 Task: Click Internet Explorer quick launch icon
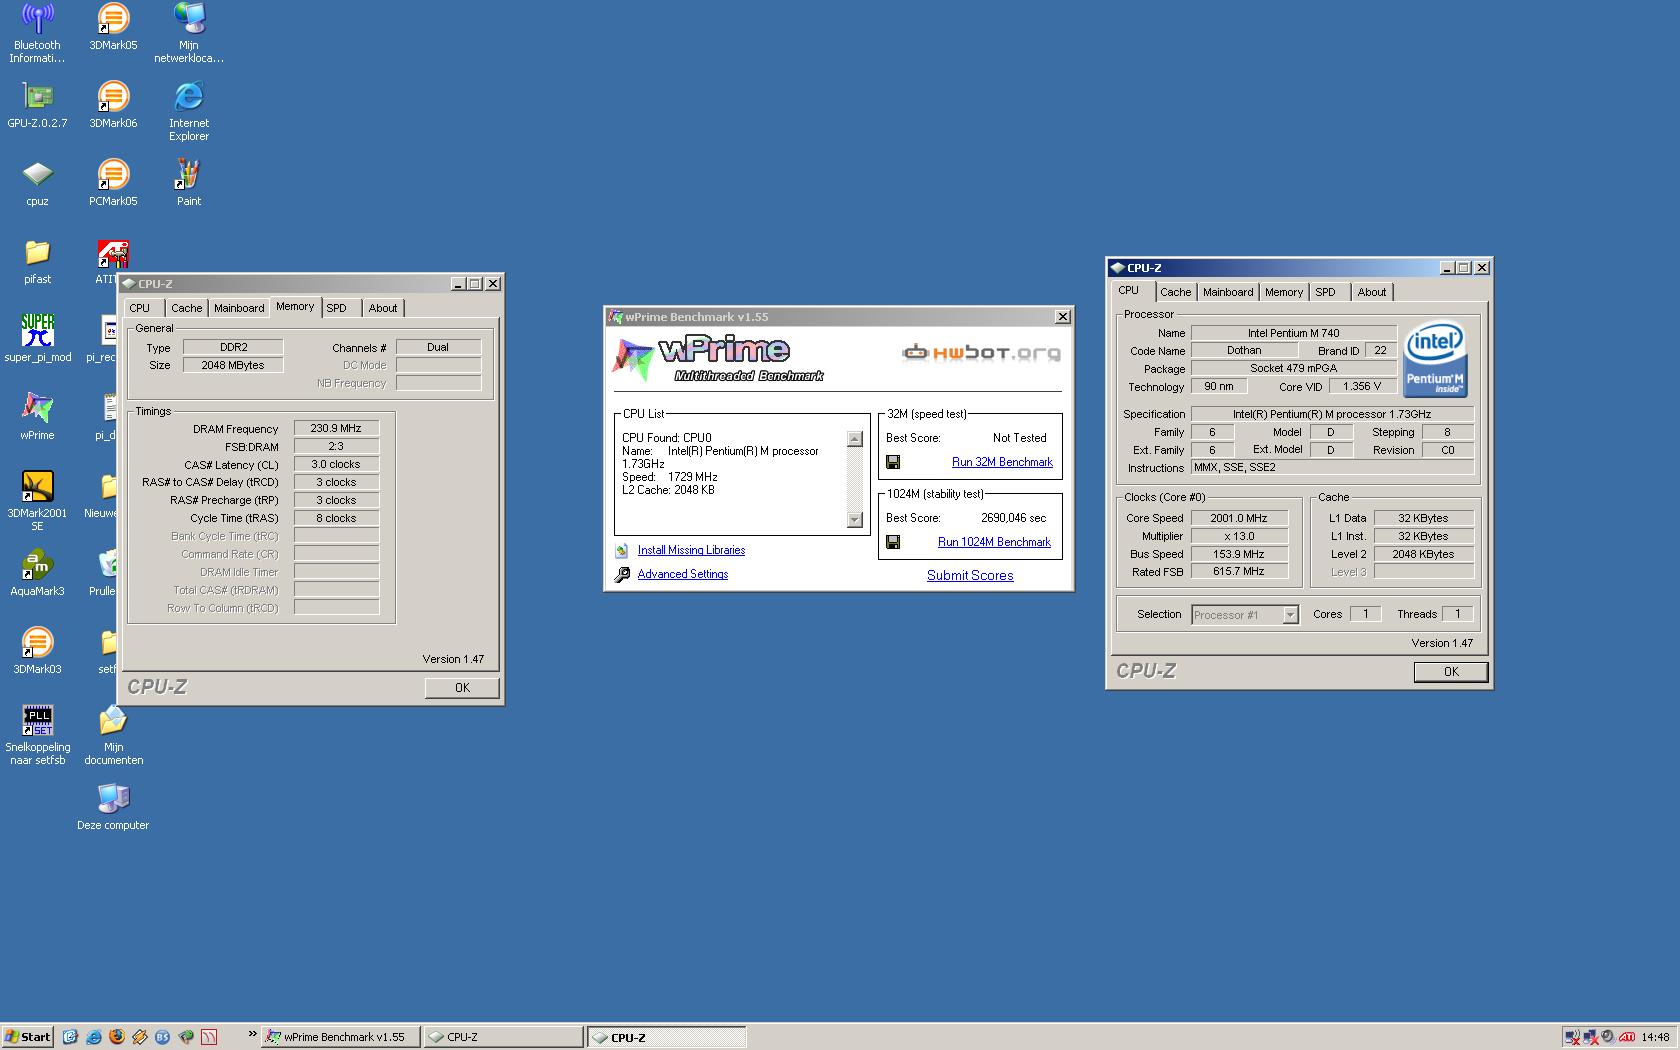93,1037
